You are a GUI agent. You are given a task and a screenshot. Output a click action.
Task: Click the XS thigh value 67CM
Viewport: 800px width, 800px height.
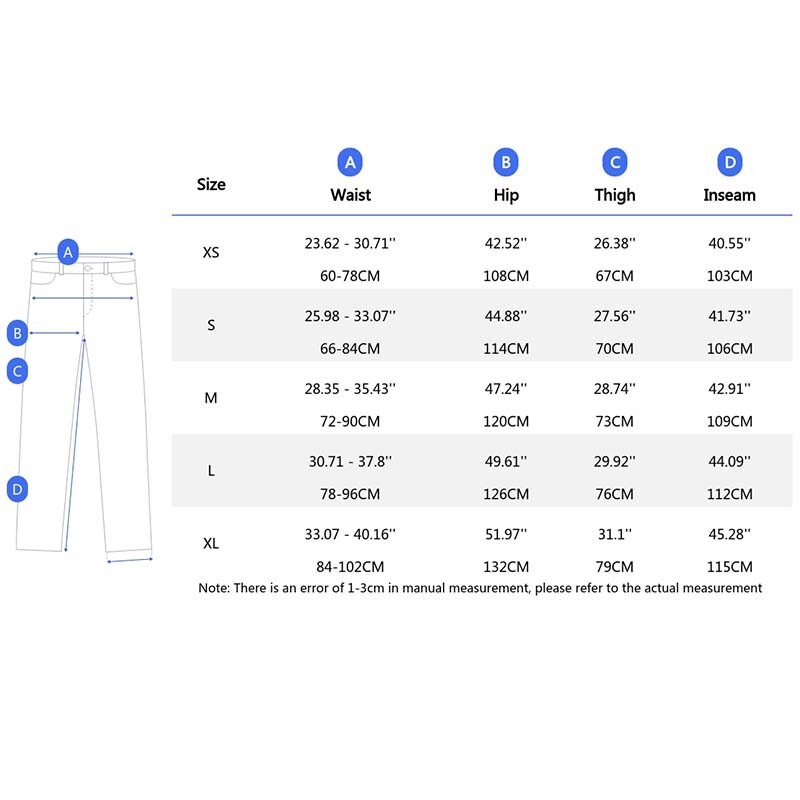615,276
